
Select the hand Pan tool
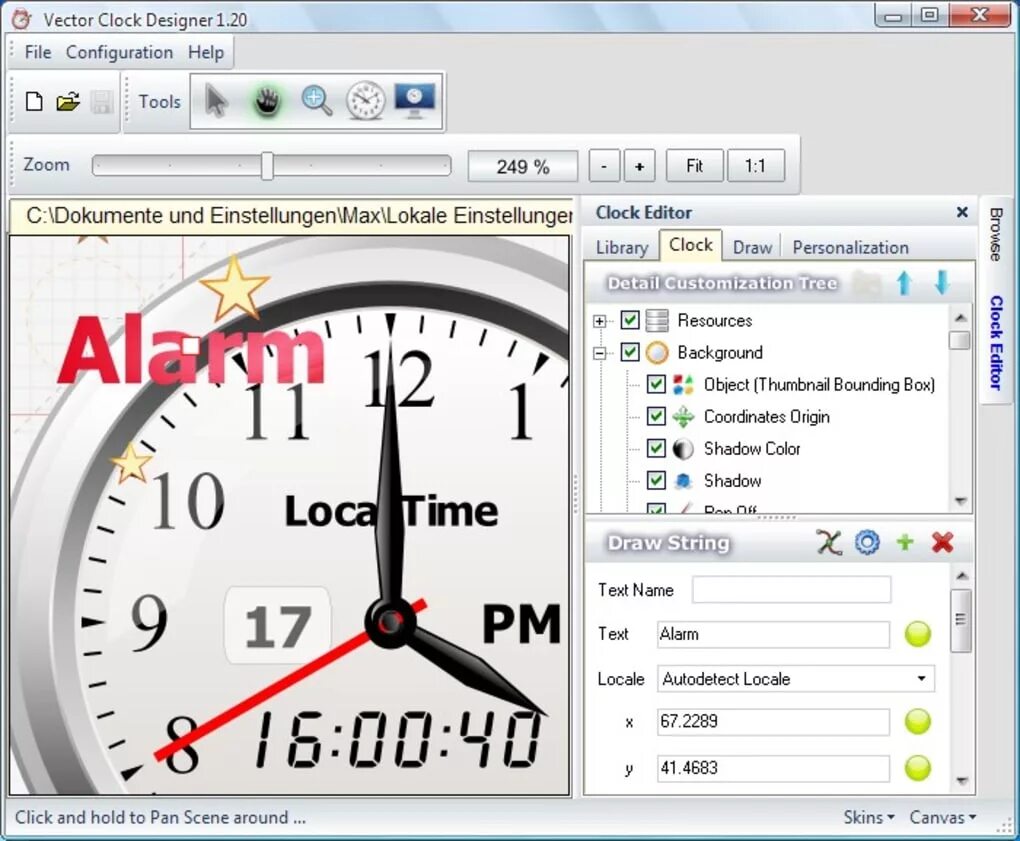[266, 102]
